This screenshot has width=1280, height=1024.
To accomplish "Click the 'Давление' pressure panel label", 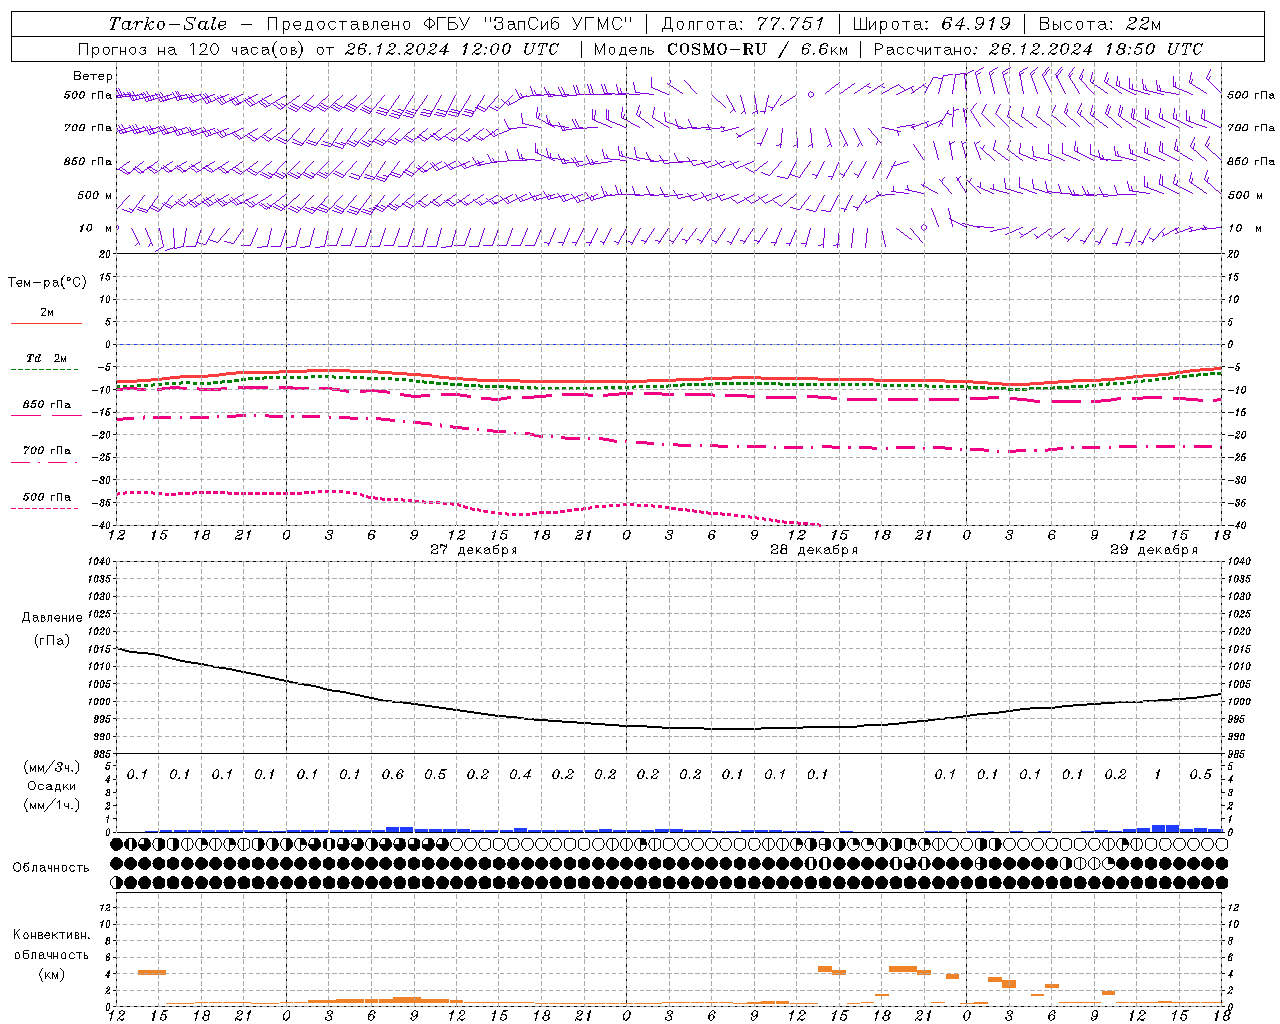I will tap(52, 618).
